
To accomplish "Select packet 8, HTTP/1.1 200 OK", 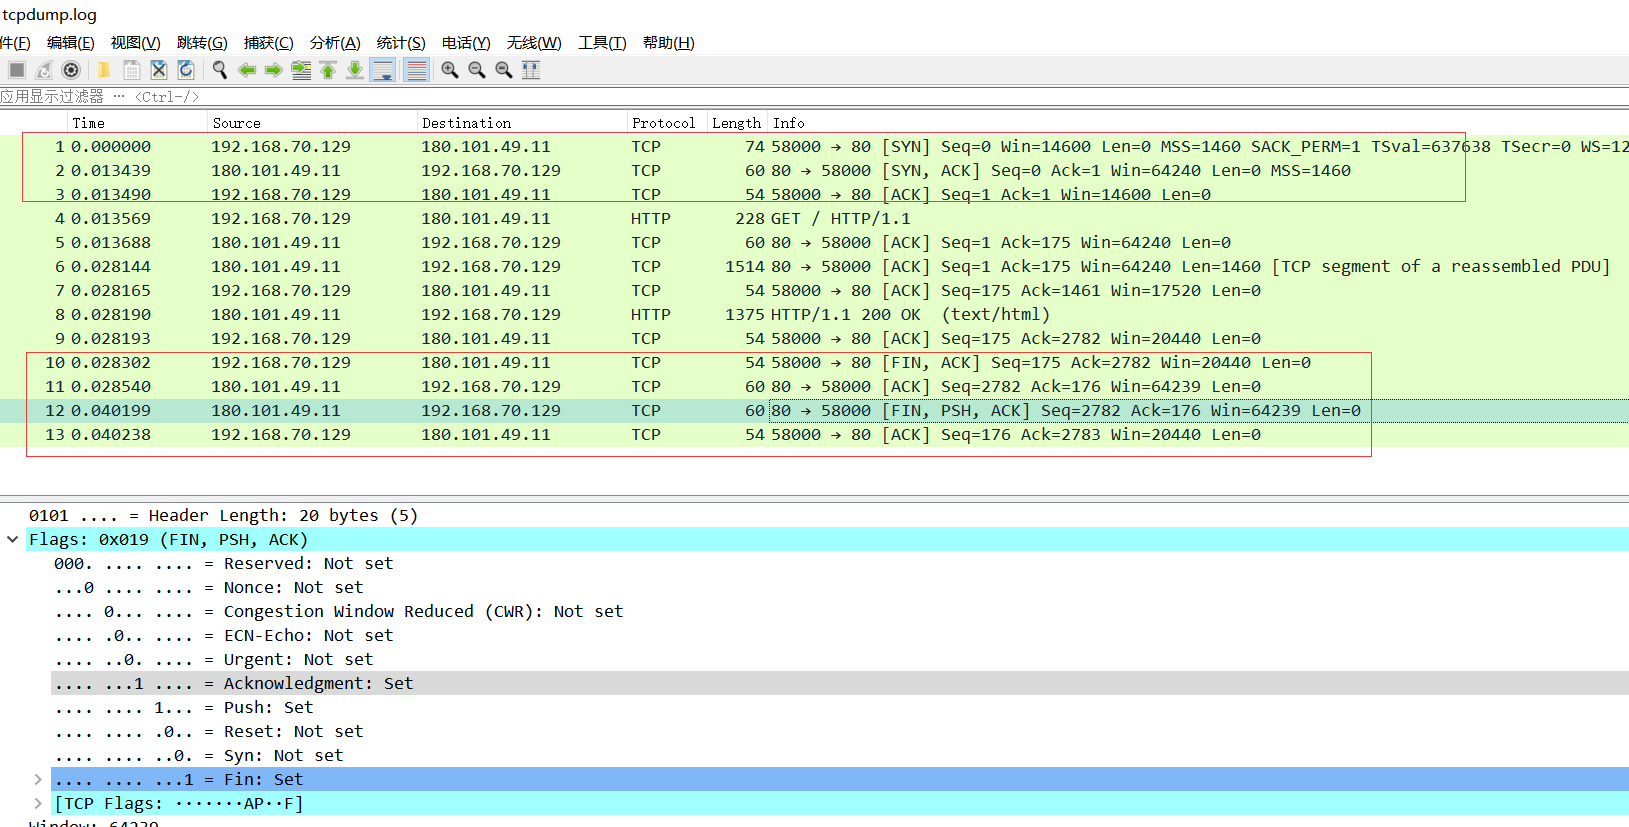I will pyautogui.click(x=814, y=315).
